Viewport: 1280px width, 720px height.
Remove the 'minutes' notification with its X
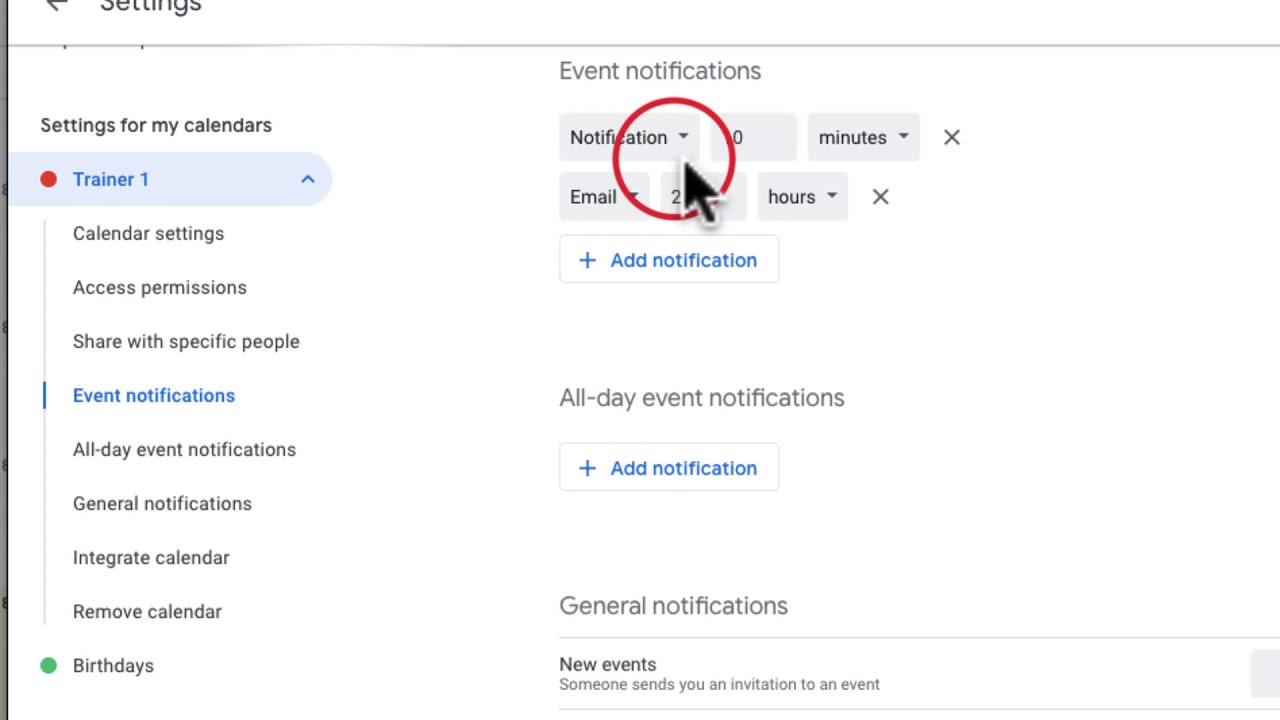click(951, 137)
